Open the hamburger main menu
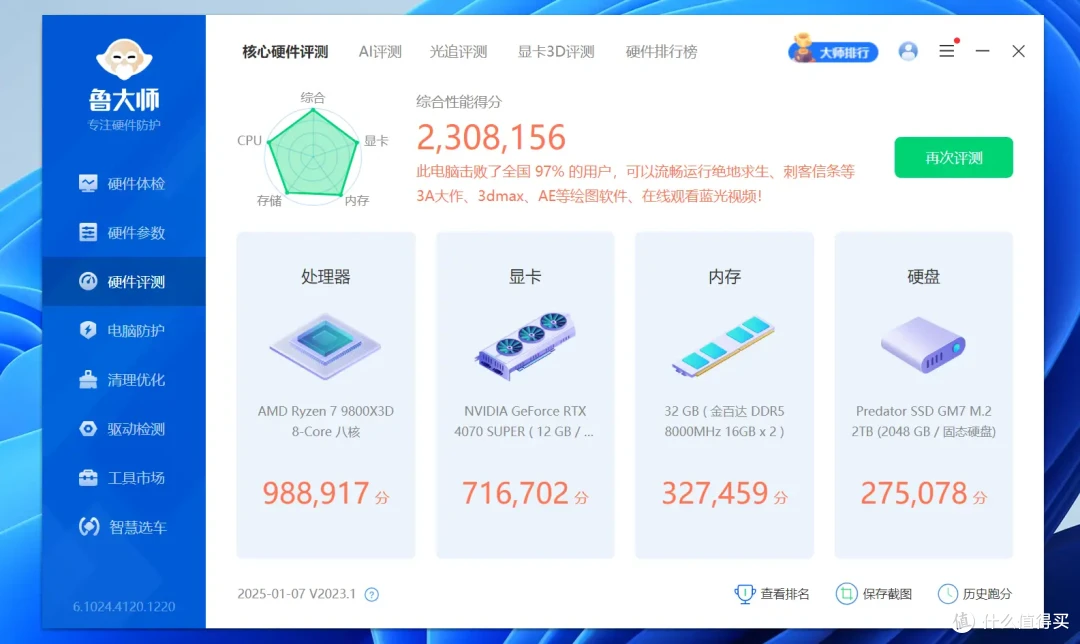1080x644 pixels. 947,51
